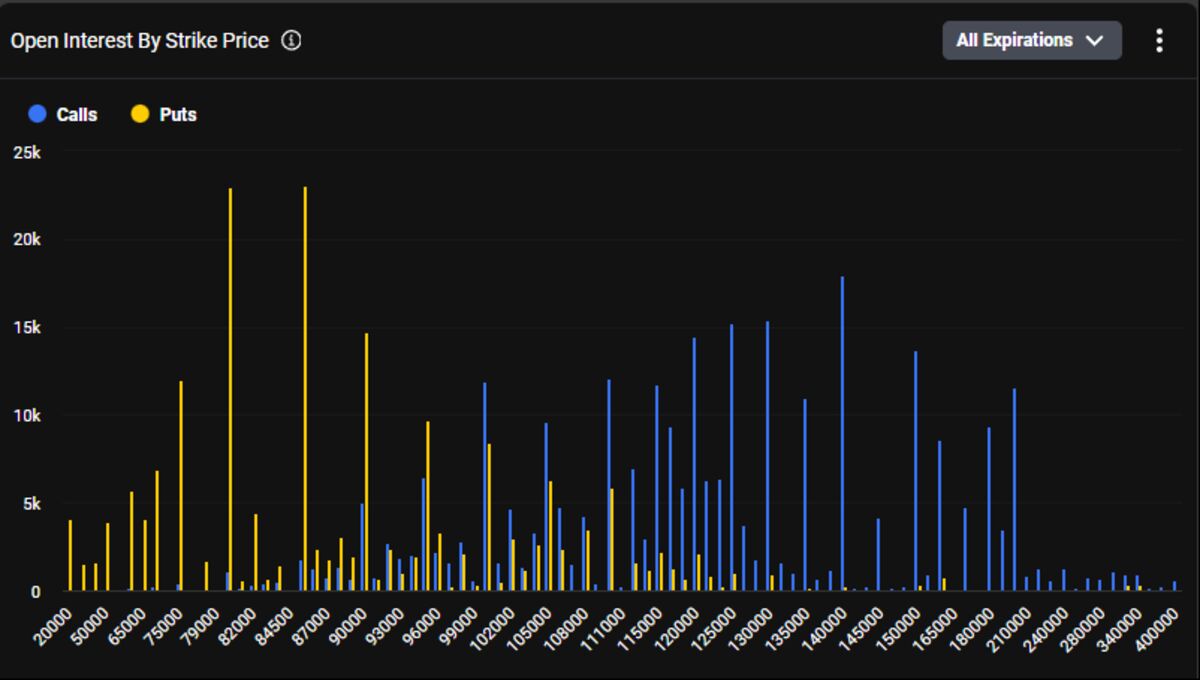Viewport: 1200px width, 680px height.
Task: Open the All Expirations dropdown
Action: pyautogui.click(x=1031, y=41)
